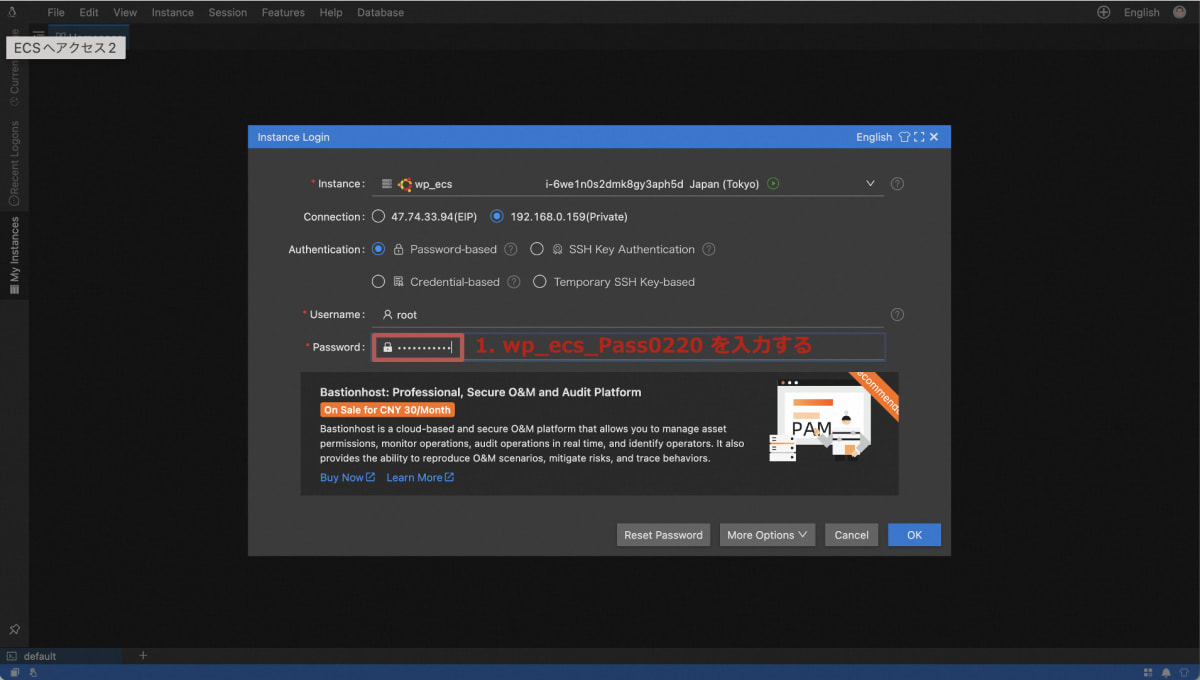The image size is (1200, 680).
Task: Click the running status icon after Japan (Tokyo)
Action: click(x=773, y=184)
